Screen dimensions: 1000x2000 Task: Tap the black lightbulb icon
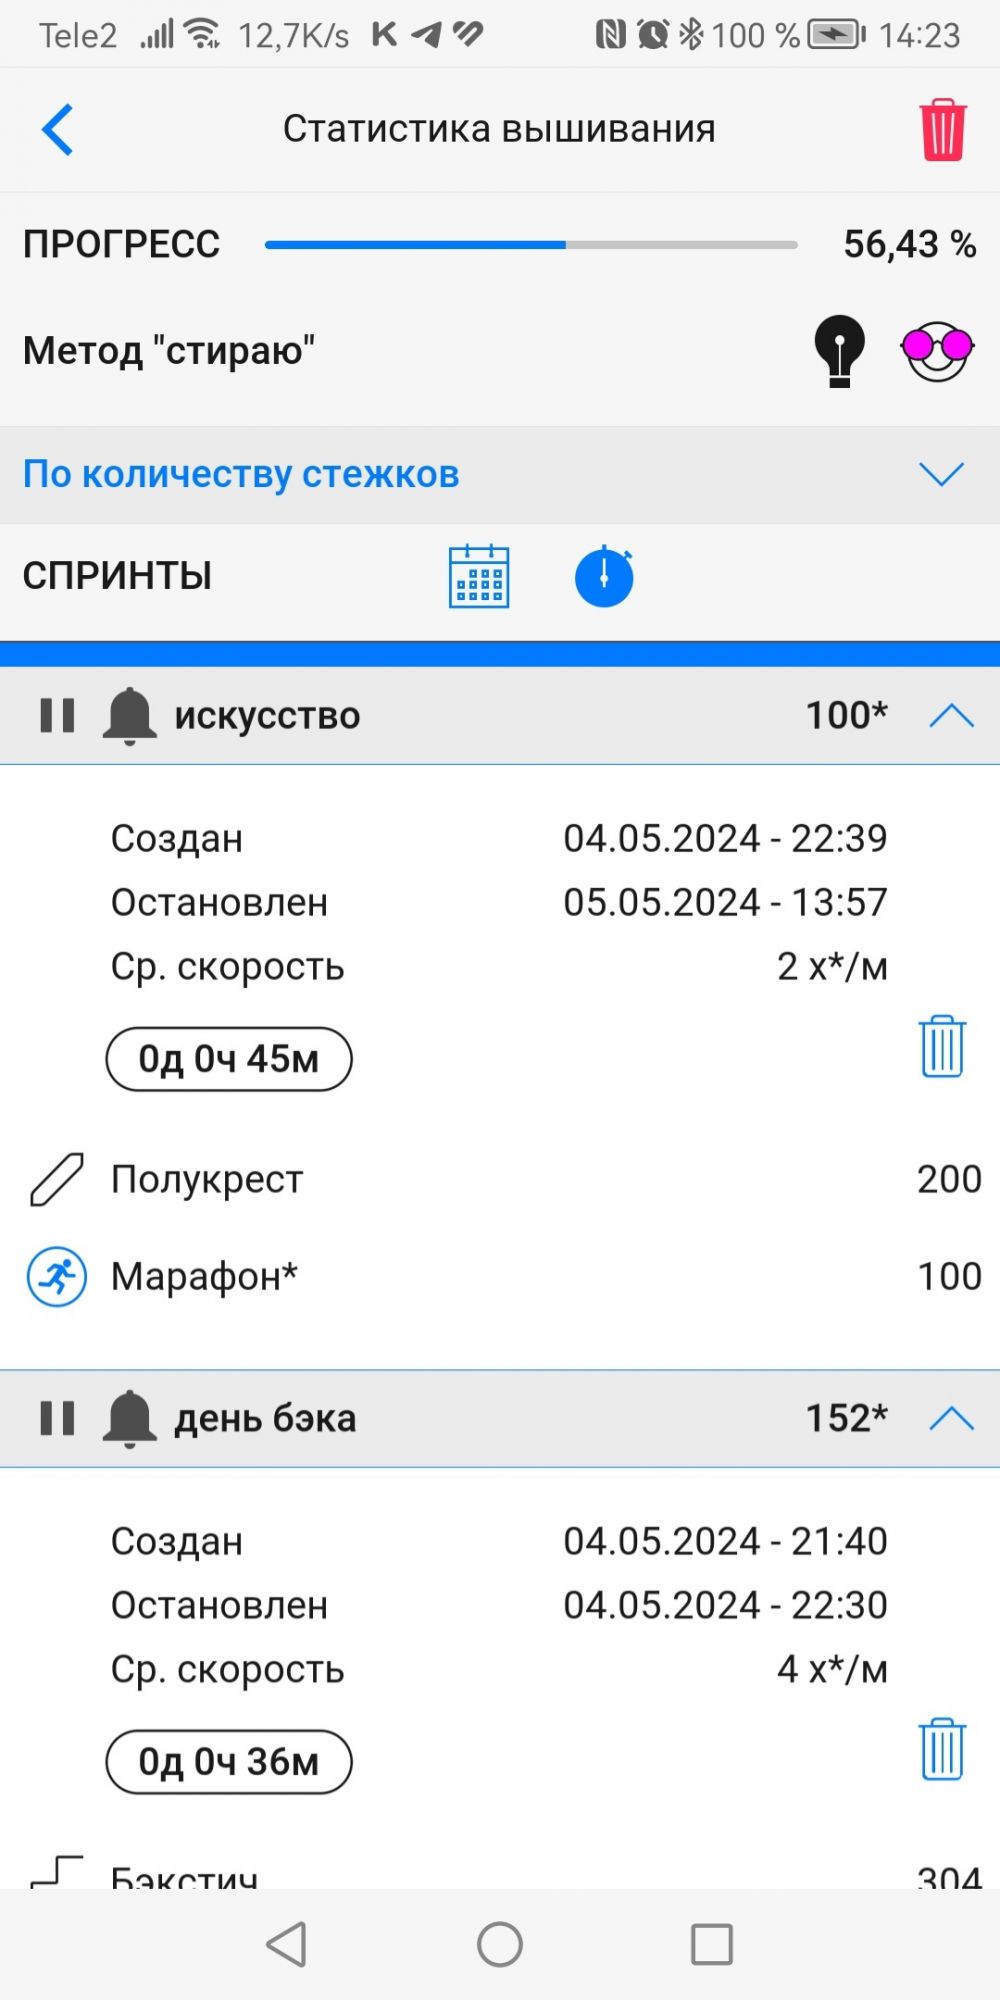pyautogui.click(x=839, y=350)
